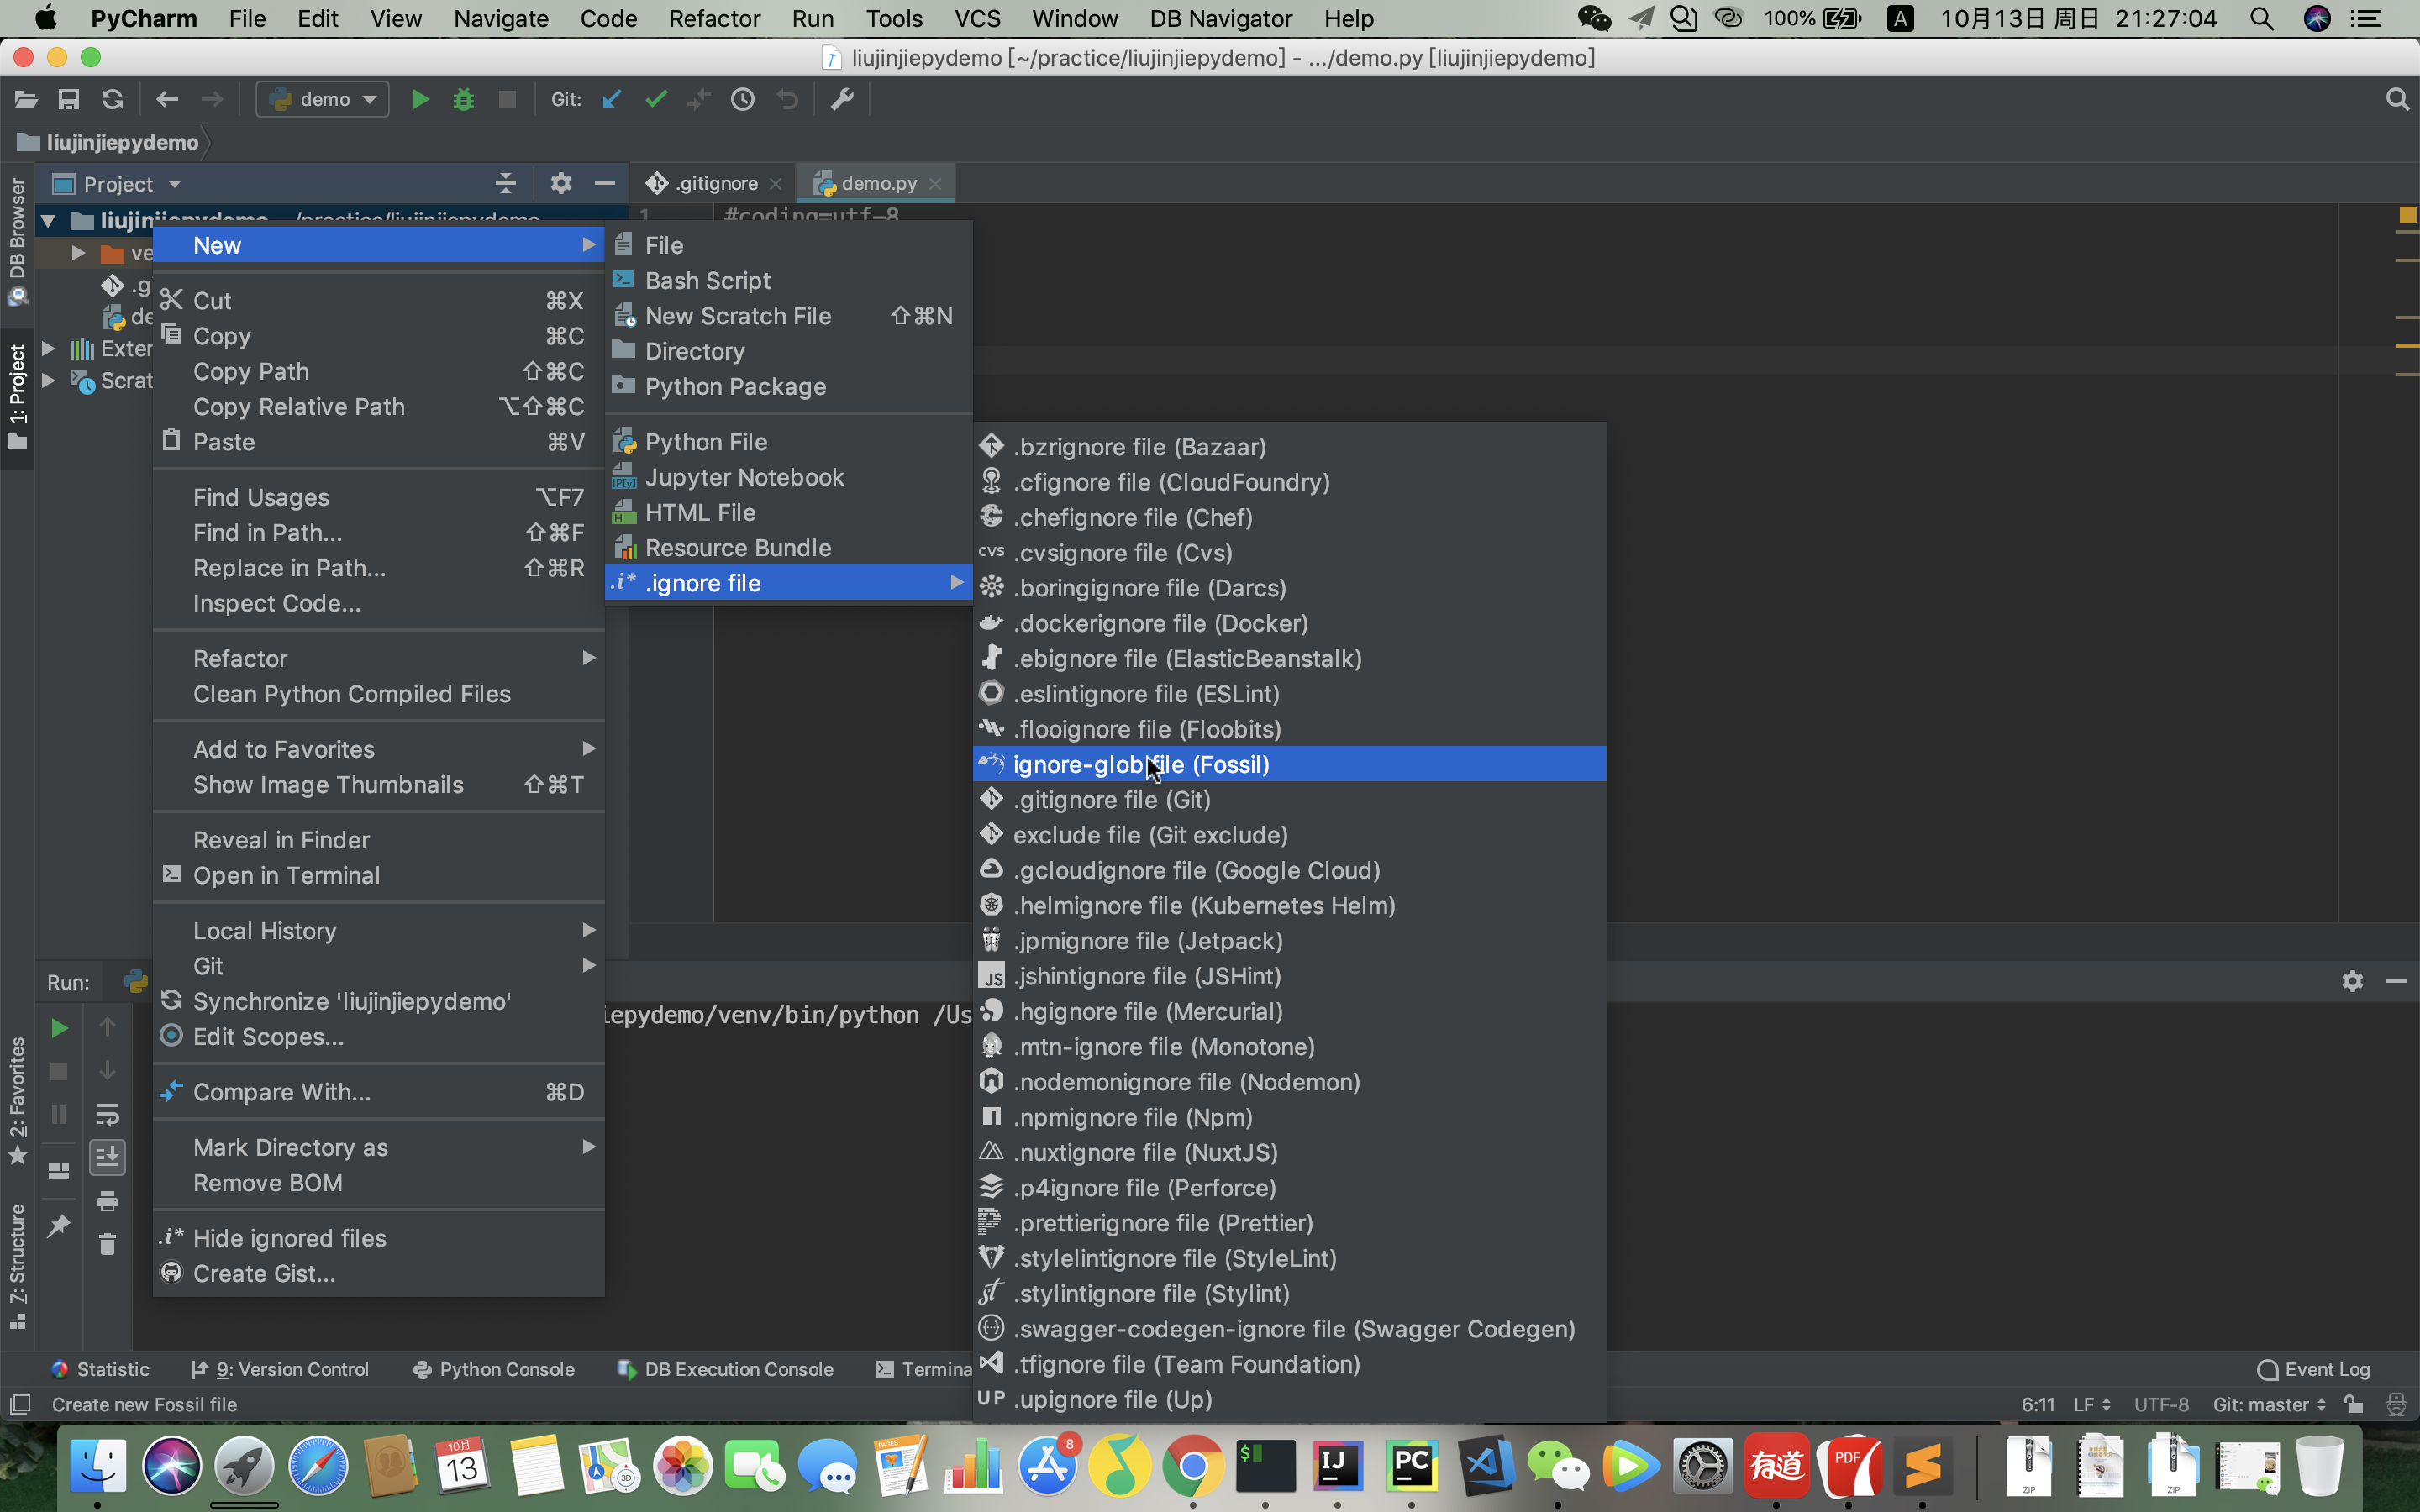Click the Git update project arrow icon
The width and height of the screenshot is (2420, 1512).
click(611, 99)
